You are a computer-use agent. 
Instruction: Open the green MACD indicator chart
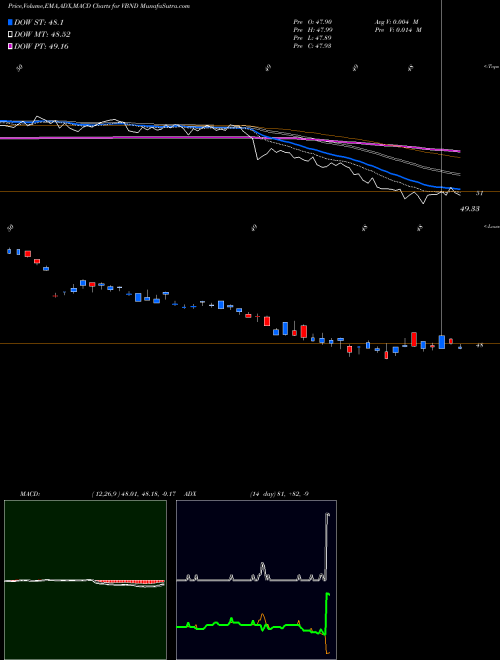click(x=85, y=580)
